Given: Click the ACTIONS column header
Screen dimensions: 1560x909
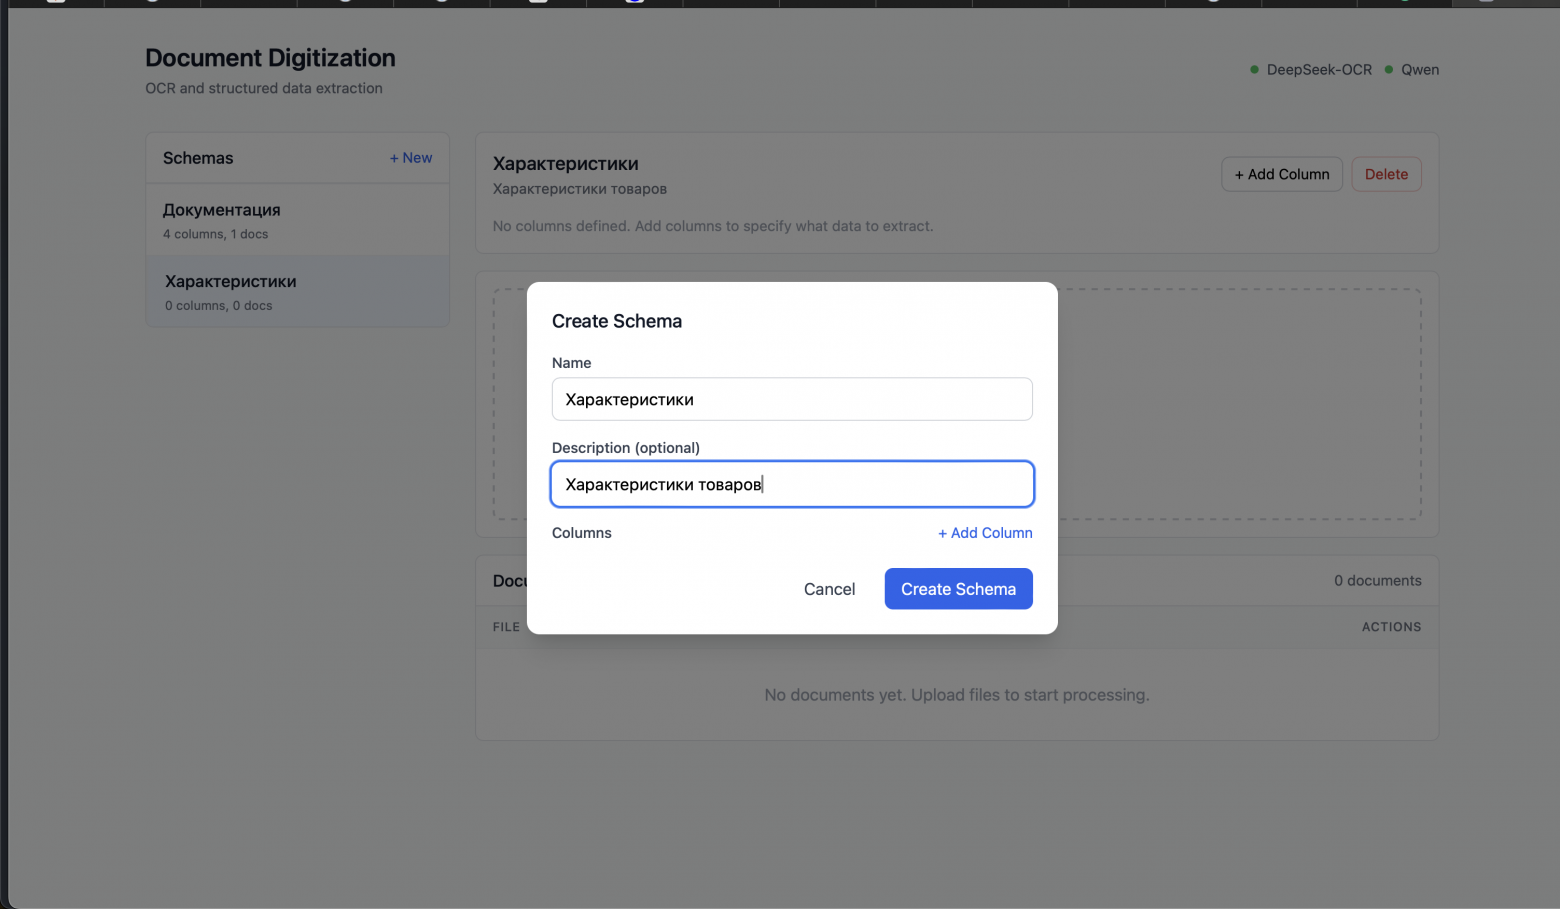Looking at the screenshot, I should click(1390, 627).
